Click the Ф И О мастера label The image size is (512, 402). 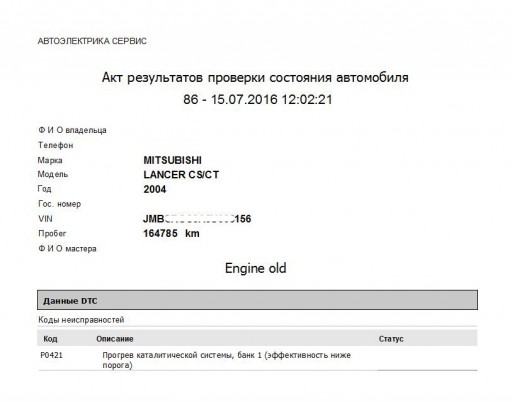[x=67, y=249]
